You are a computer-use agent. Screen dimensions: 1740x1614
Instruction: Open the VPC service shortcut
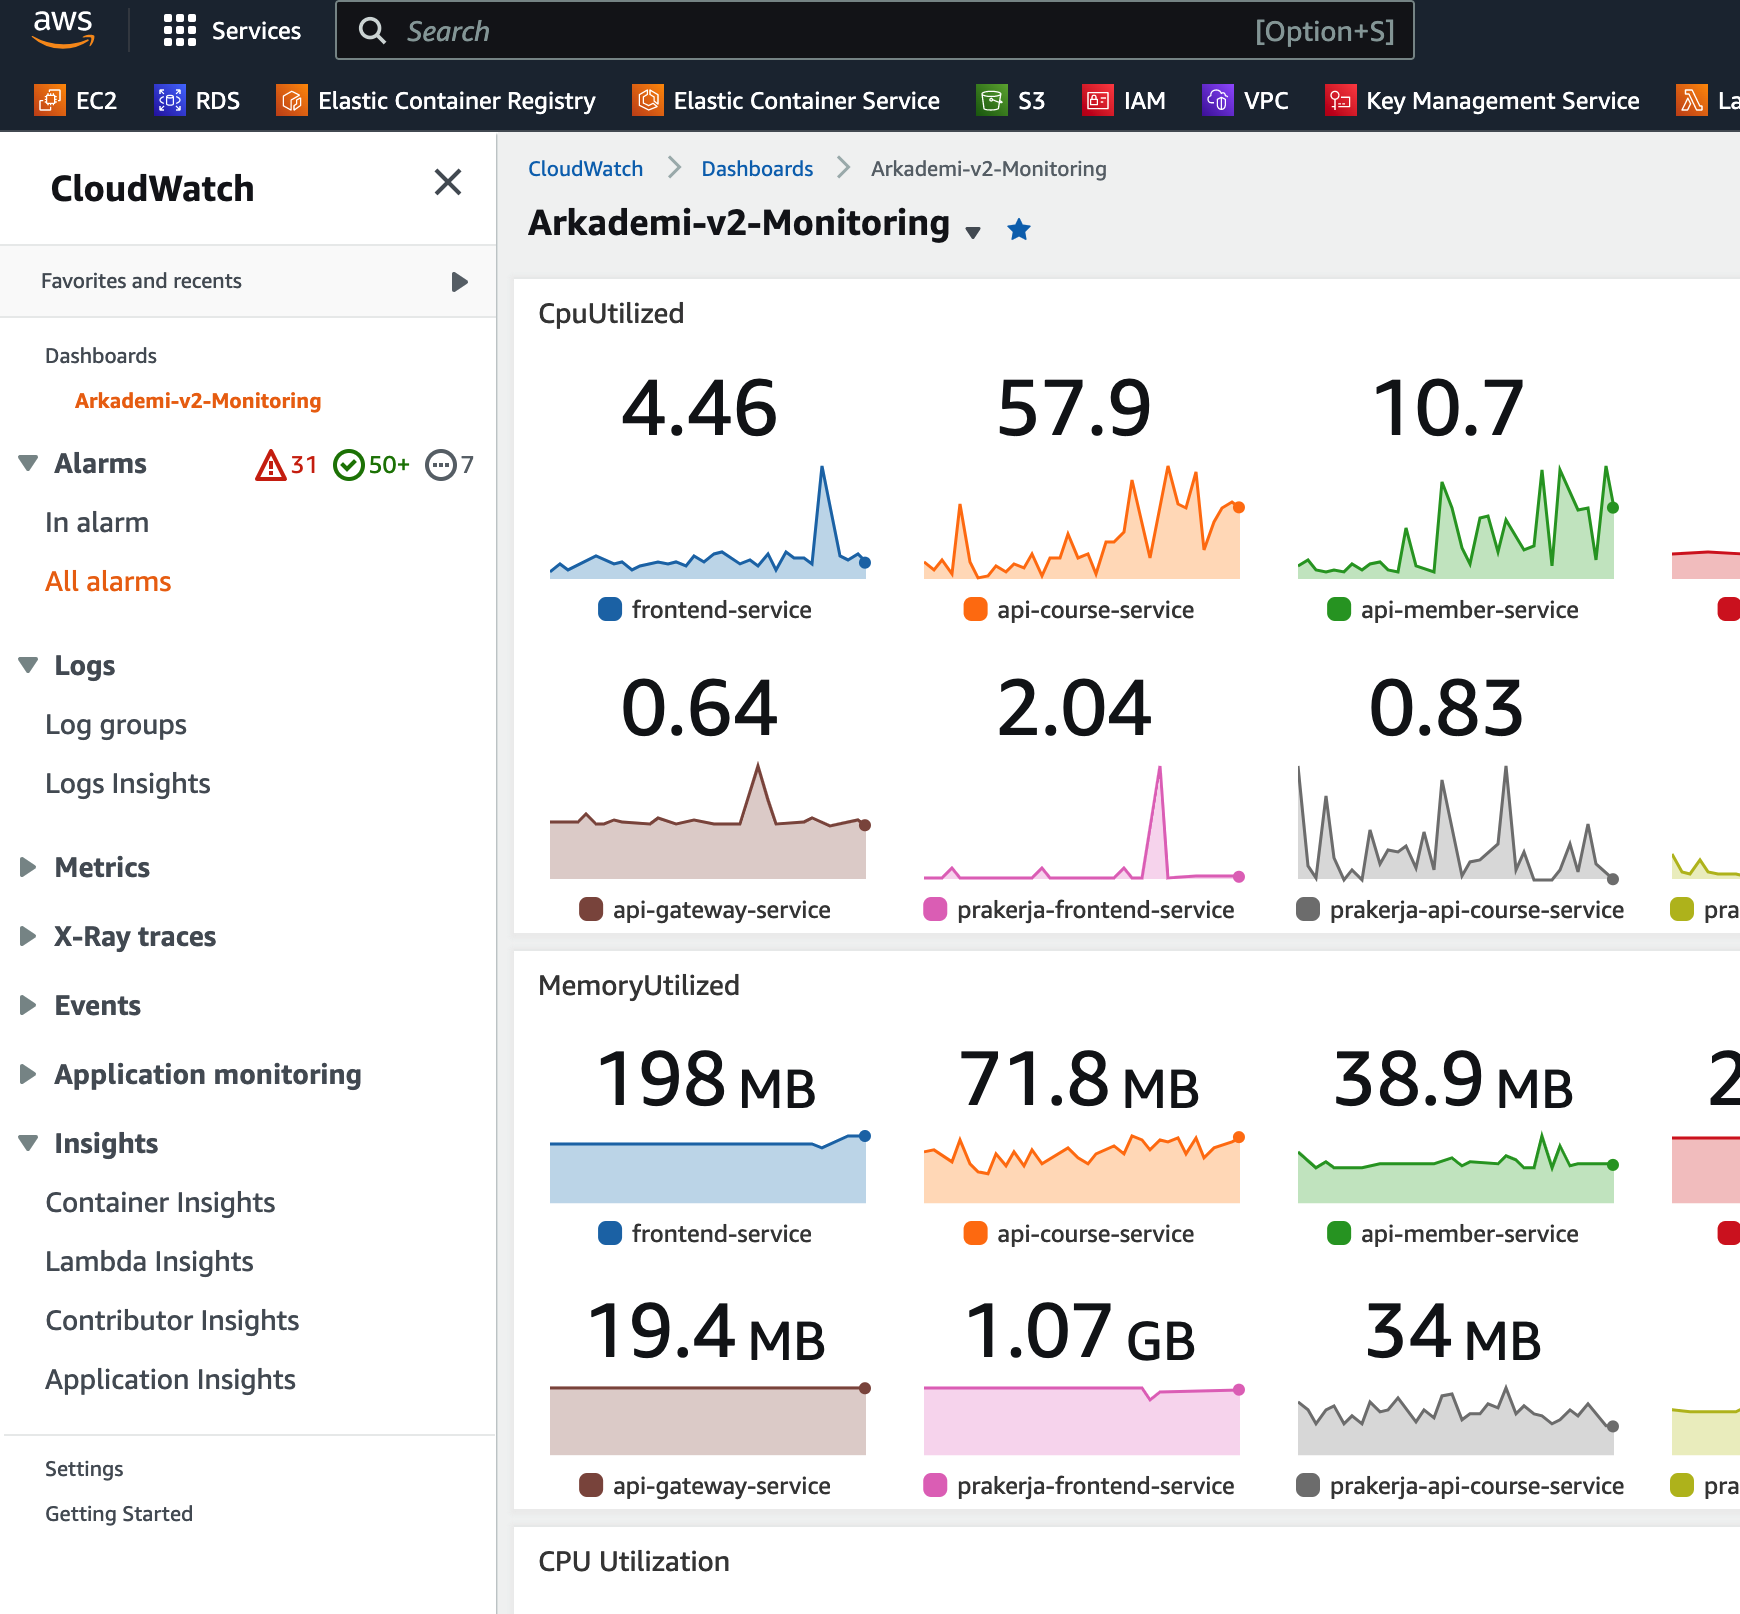point(1245,101)
